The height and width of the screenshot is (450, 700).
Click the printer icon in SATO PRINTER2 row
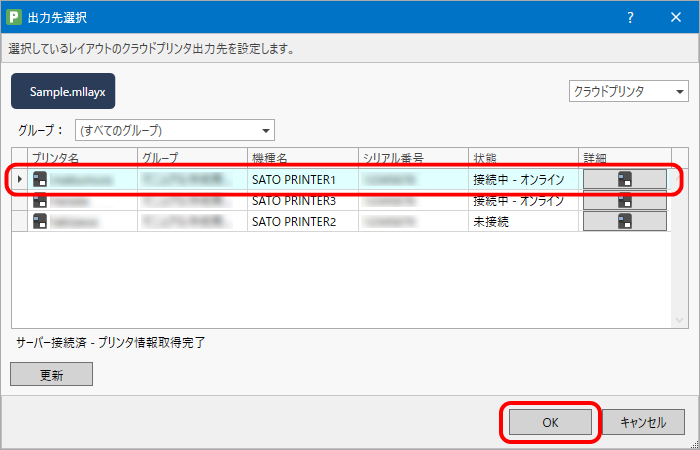tap(40, 221)
